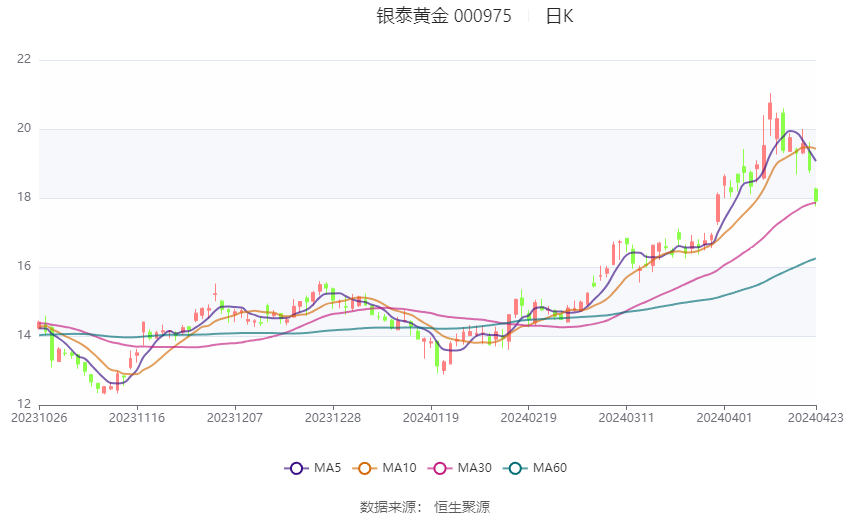The width and height of the screenshot is (850, 517).
Task: Toggle the MA10 legend series
Action: 384,468
